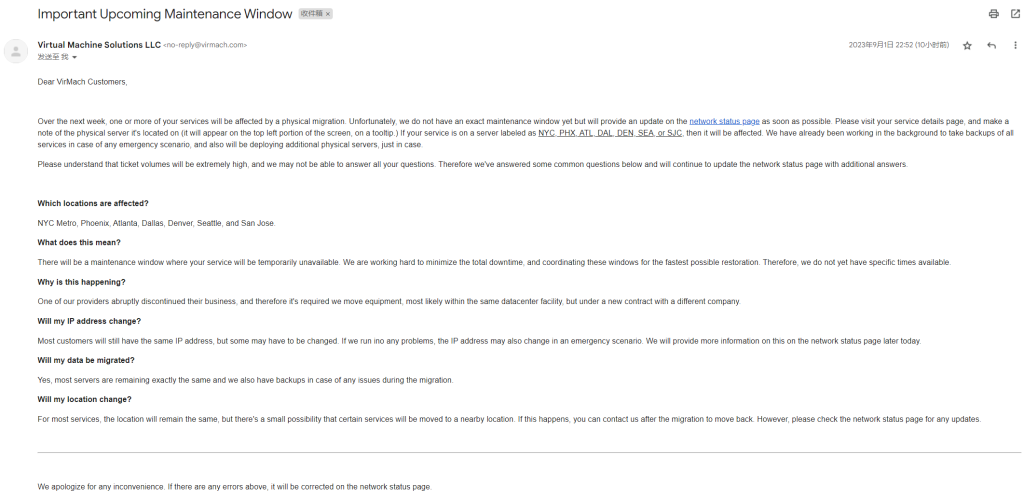The width and height of the screenshot is (1024, 500).
Task: Click the subject Important Upcoming Maintenance Window
Action: (x=165, y=14)
